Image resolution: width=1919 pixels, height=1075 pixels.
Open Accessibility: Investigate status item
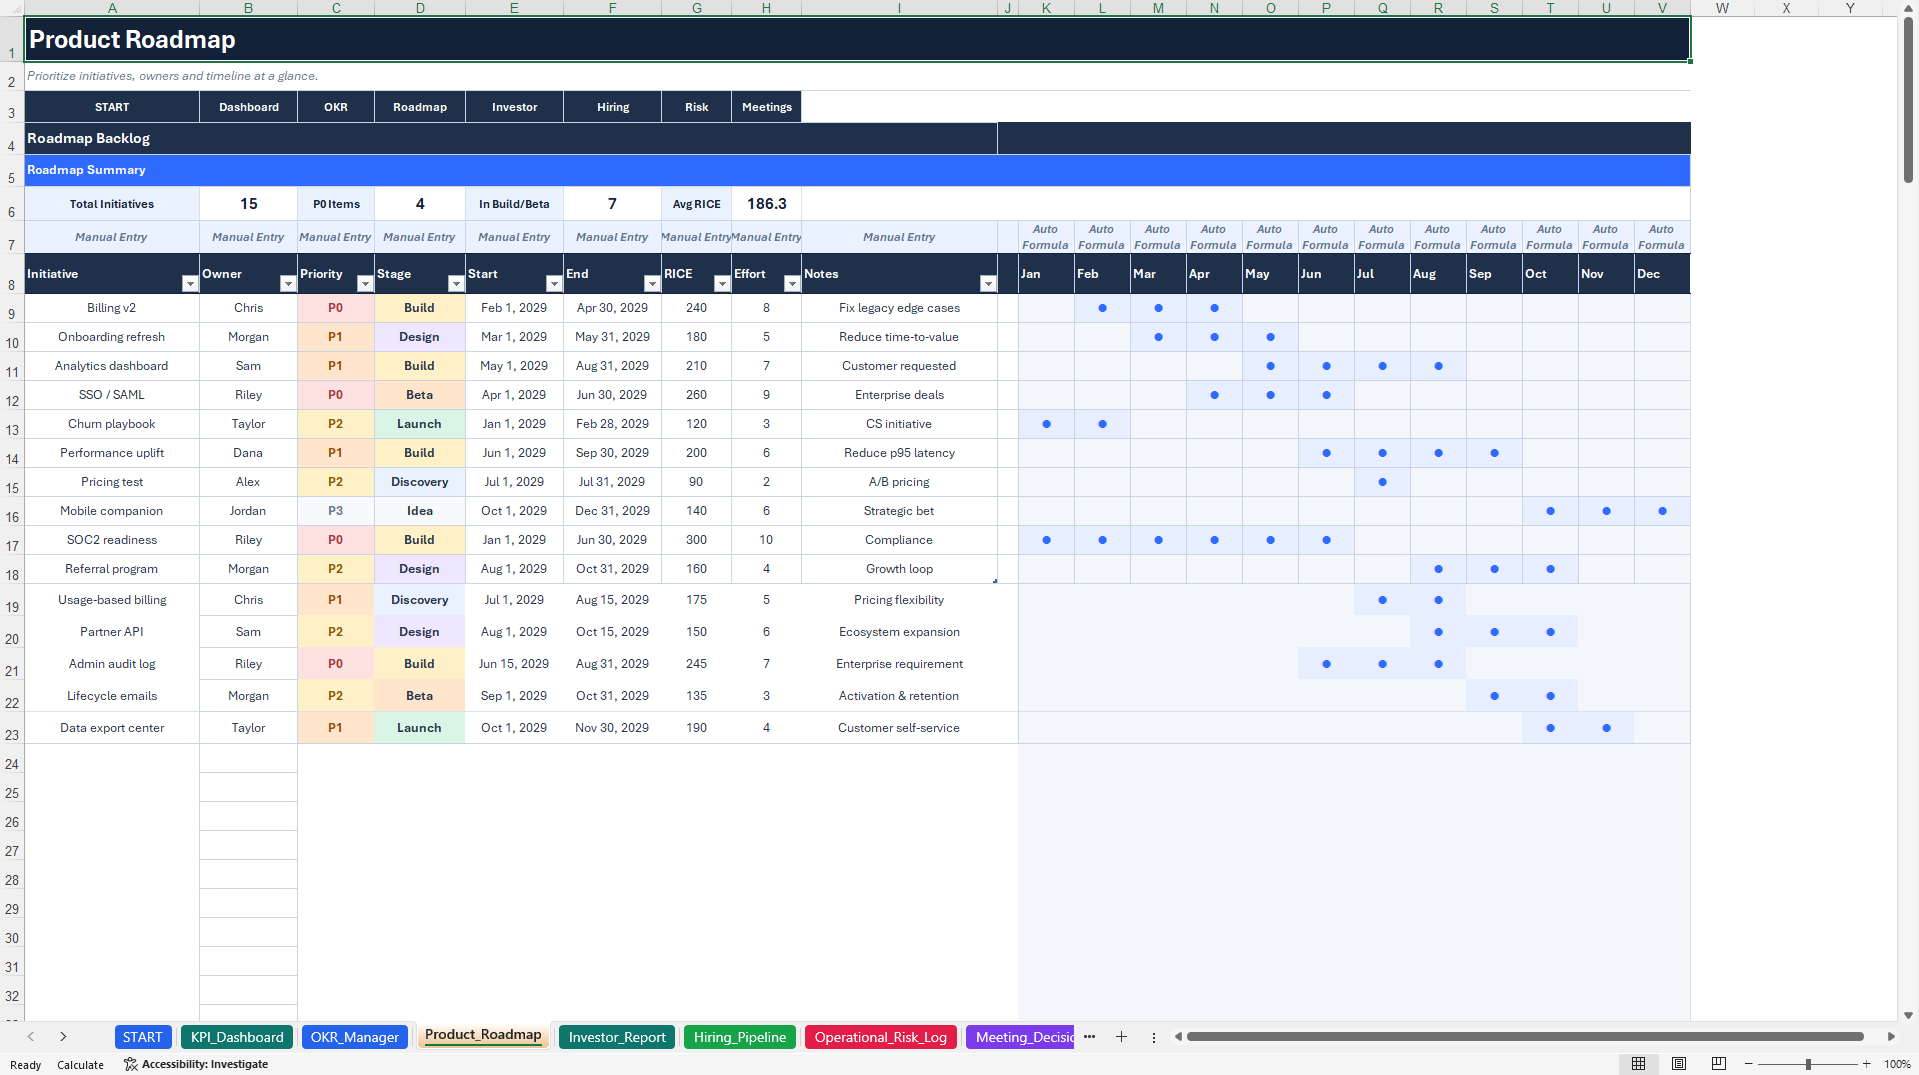(x=196, y=1064)
